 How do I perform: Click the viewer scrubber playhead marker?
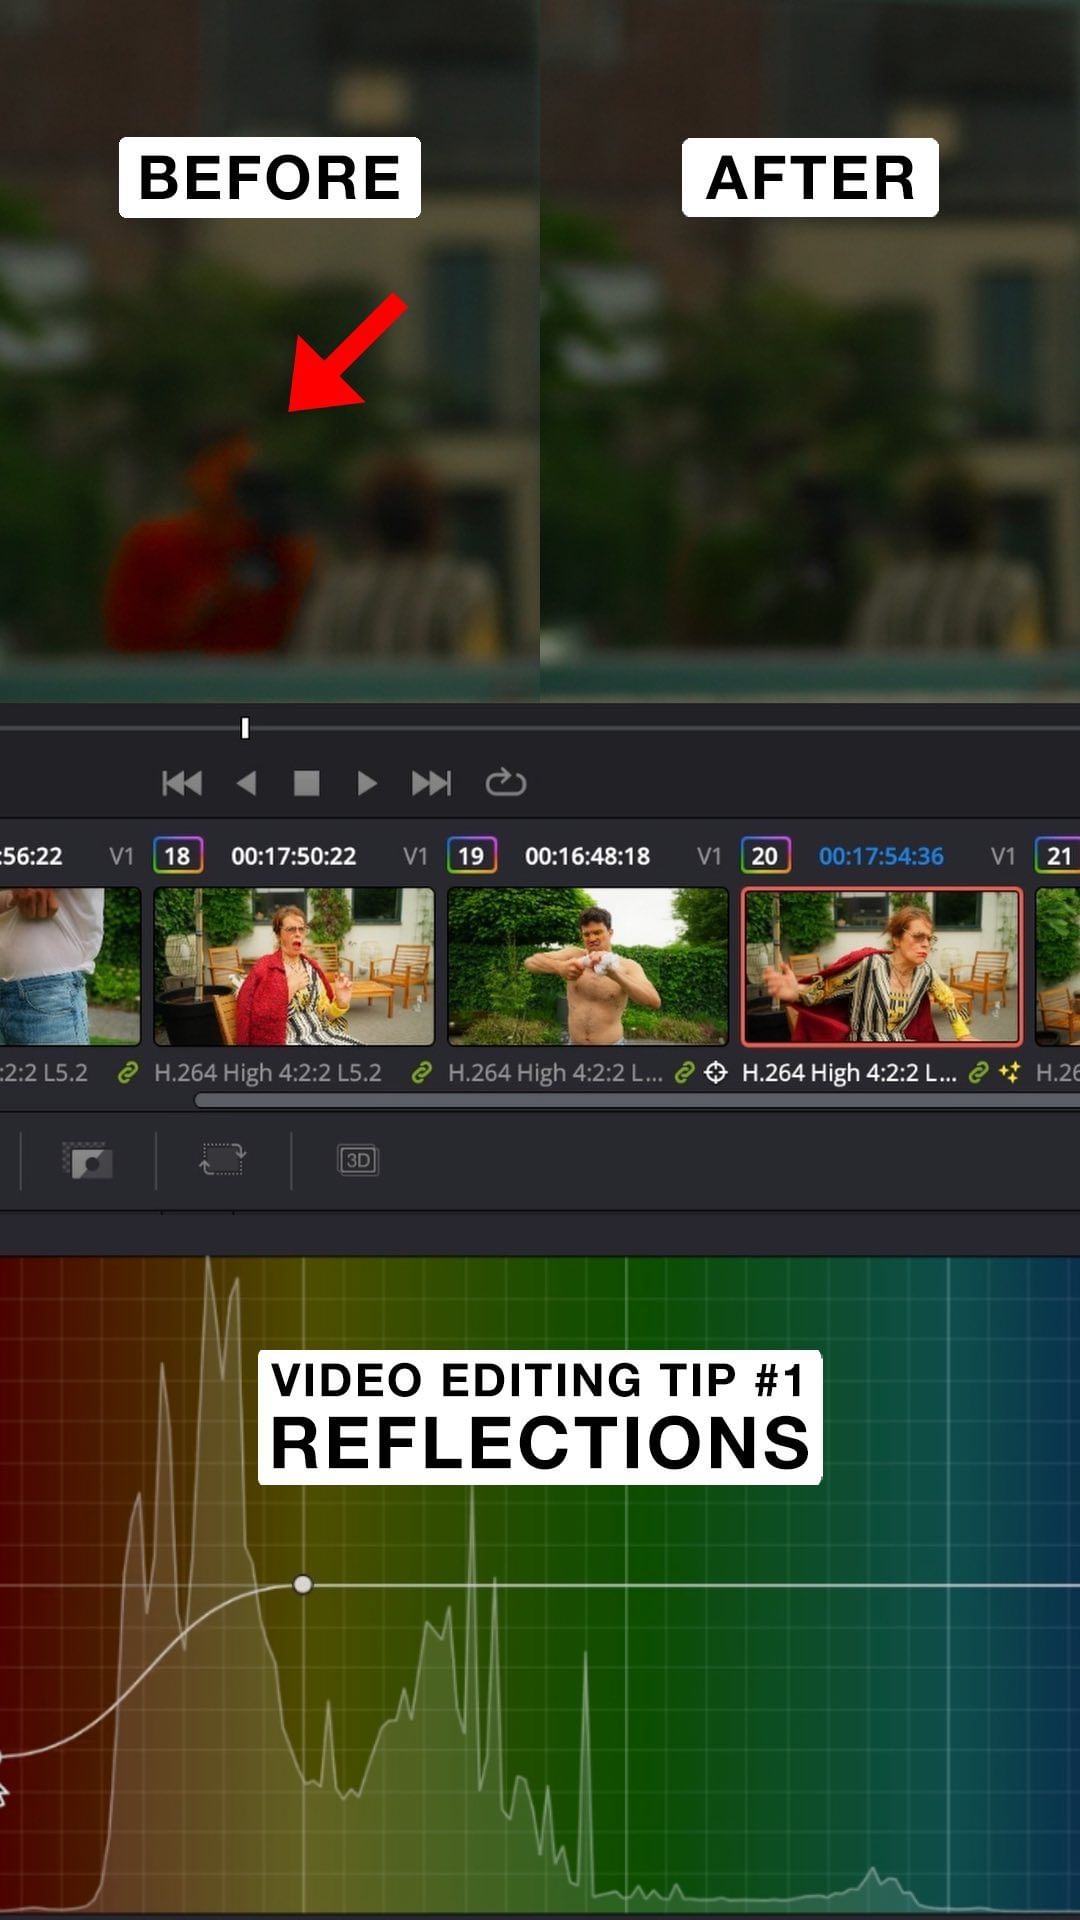tap(245, 728)
